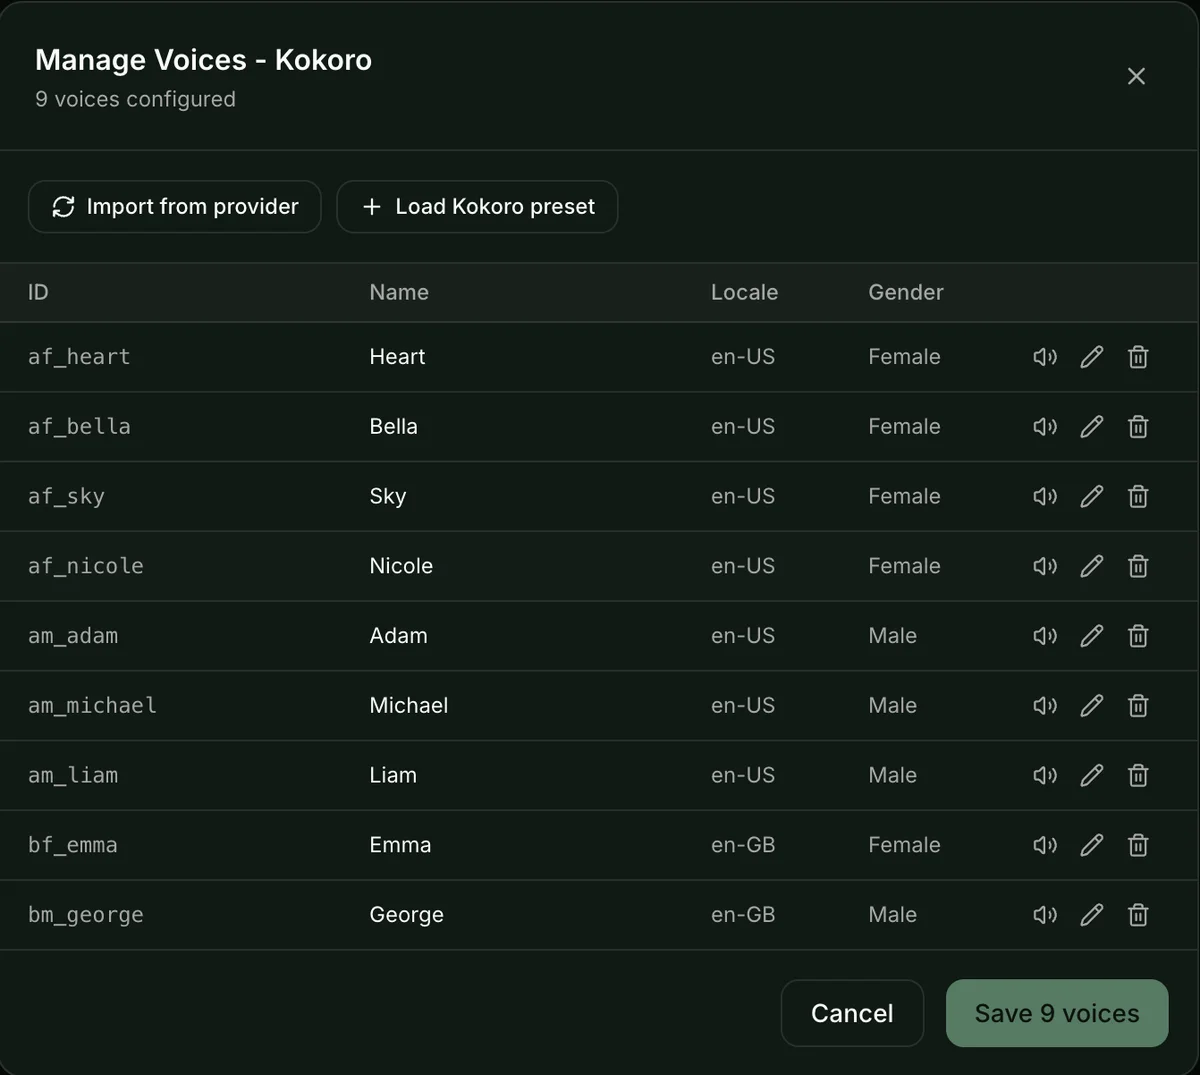Click the af_nicole ID text

click(x=86, y=566)
